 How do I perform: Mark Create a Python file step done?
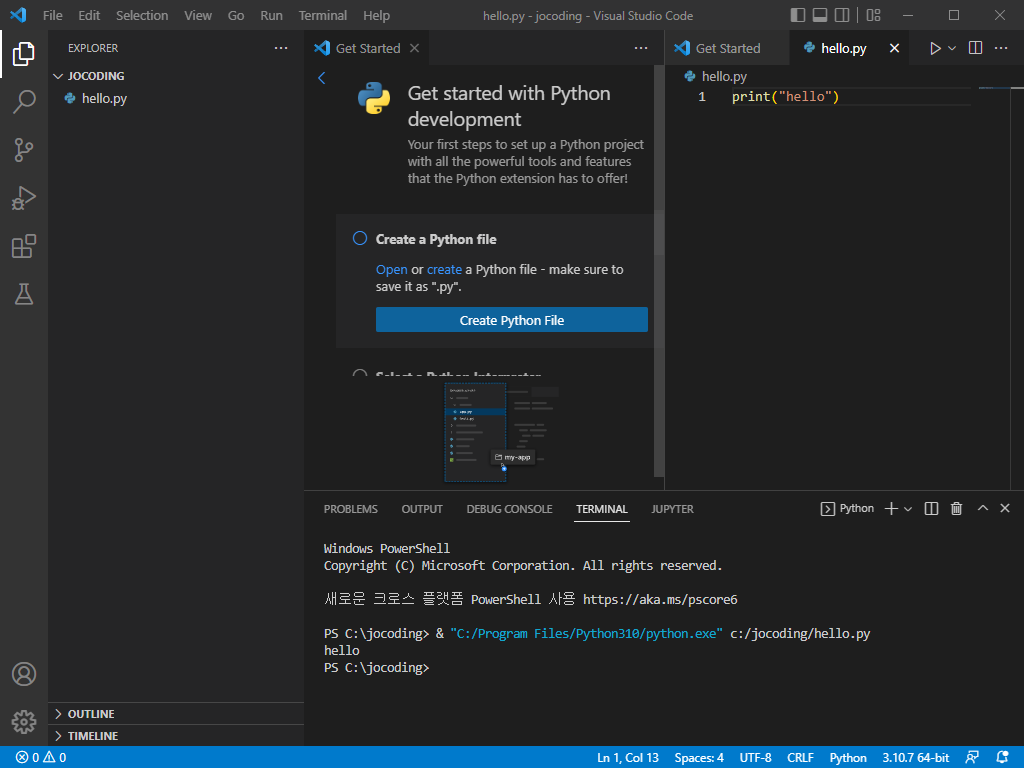tap(359, 238)
